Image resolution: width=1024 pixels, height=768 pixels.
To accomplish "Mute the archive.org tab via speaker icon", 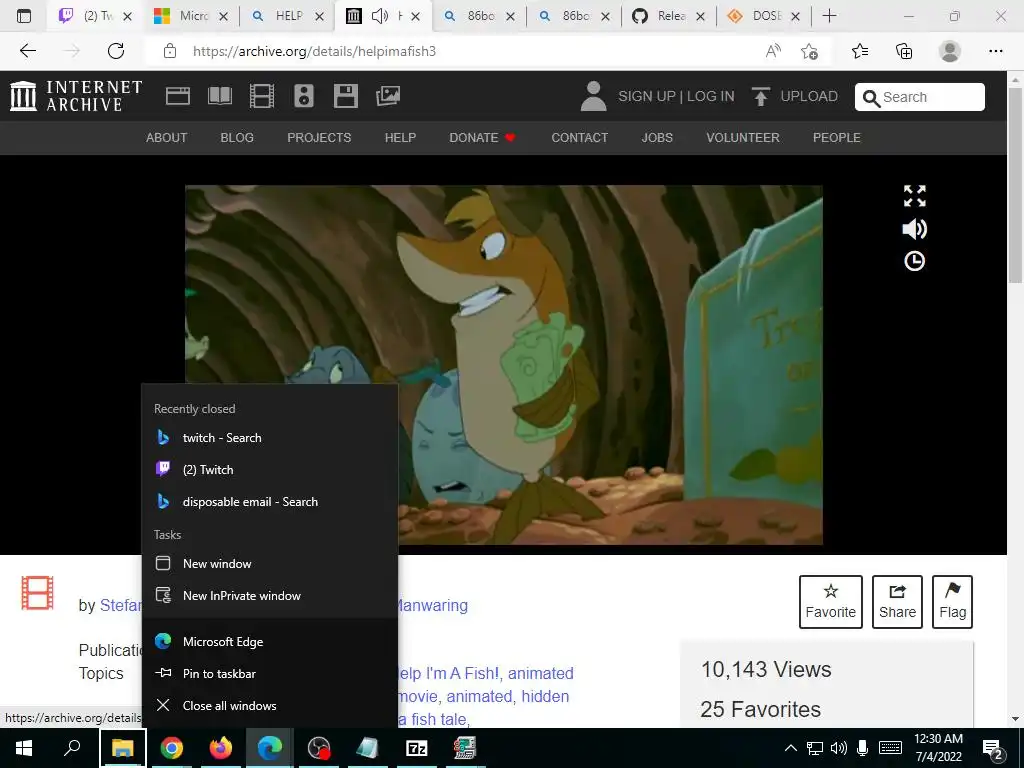I will click(x=379, y=16).
